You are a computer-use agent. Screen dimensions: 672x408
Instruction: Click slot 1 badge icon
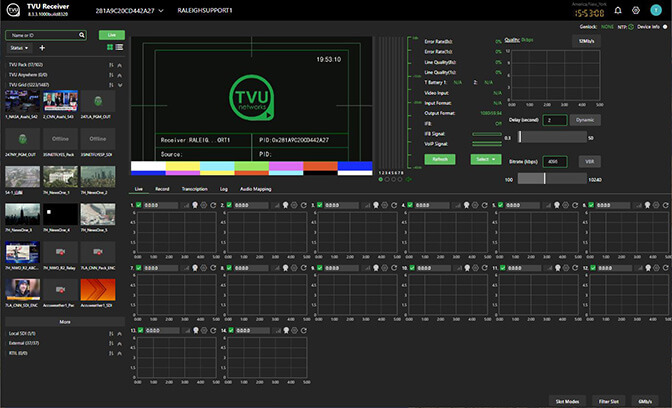[x=195, y=205]
